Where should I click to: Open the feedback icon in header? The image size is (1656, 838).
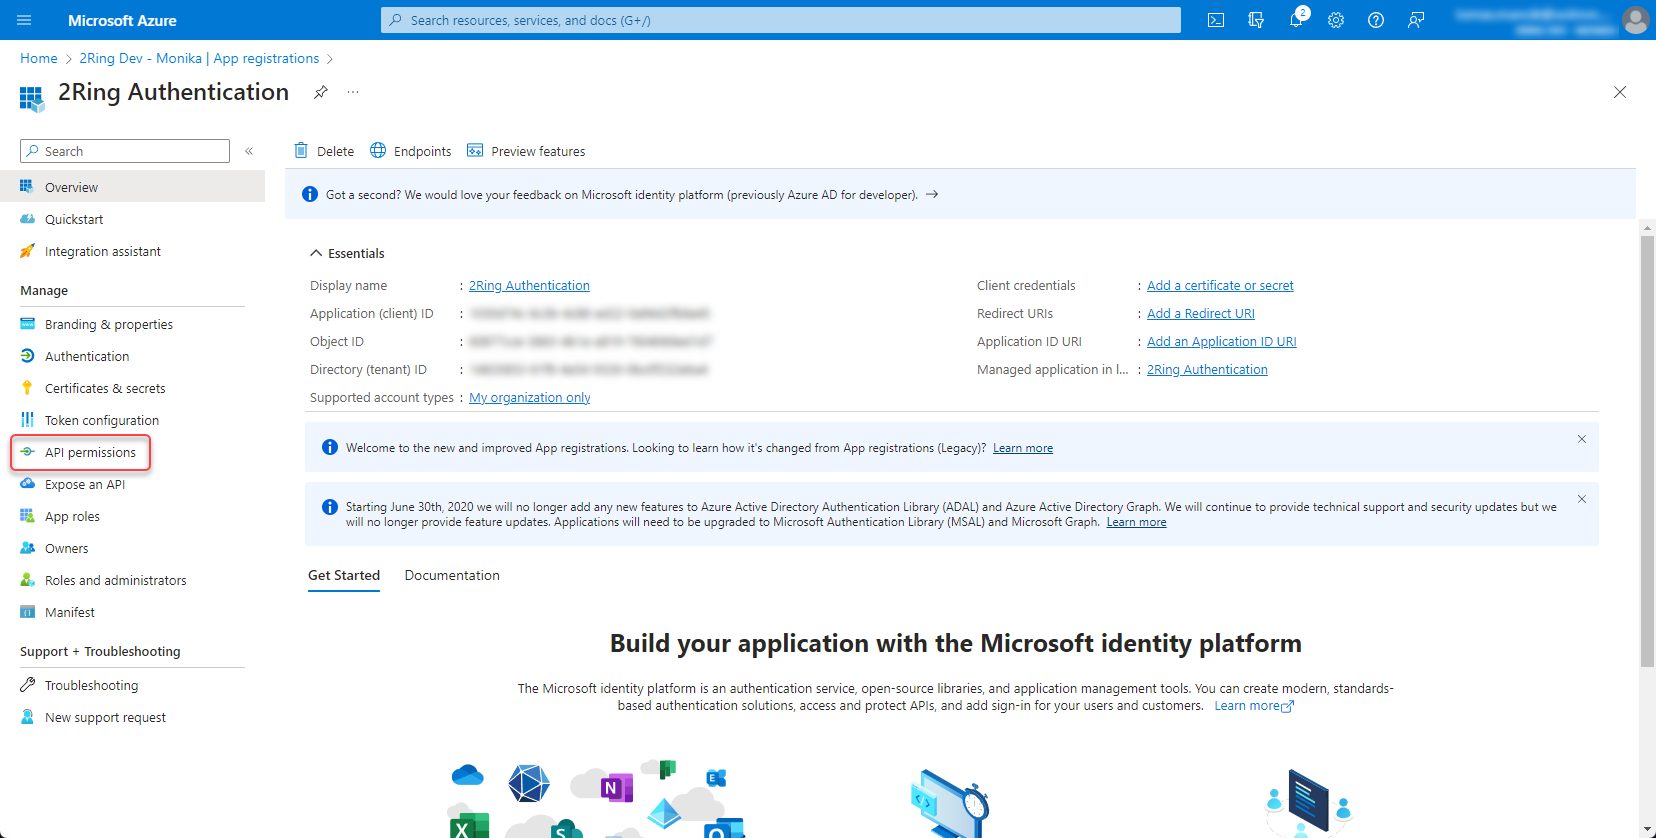1416,20
